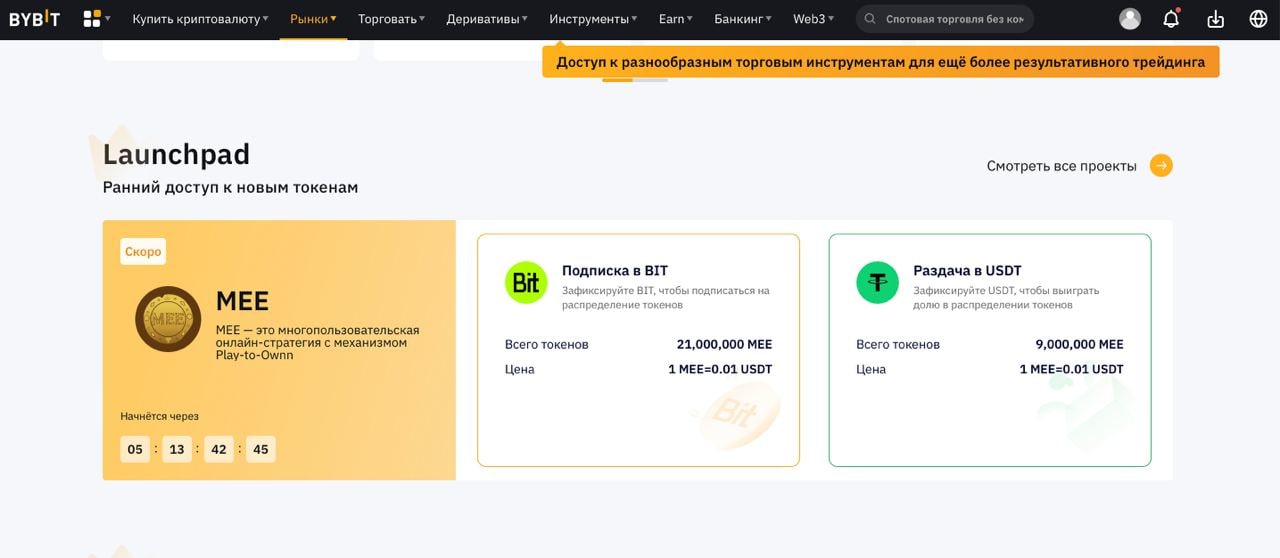Click the Начнётся через label

point(159,416)
